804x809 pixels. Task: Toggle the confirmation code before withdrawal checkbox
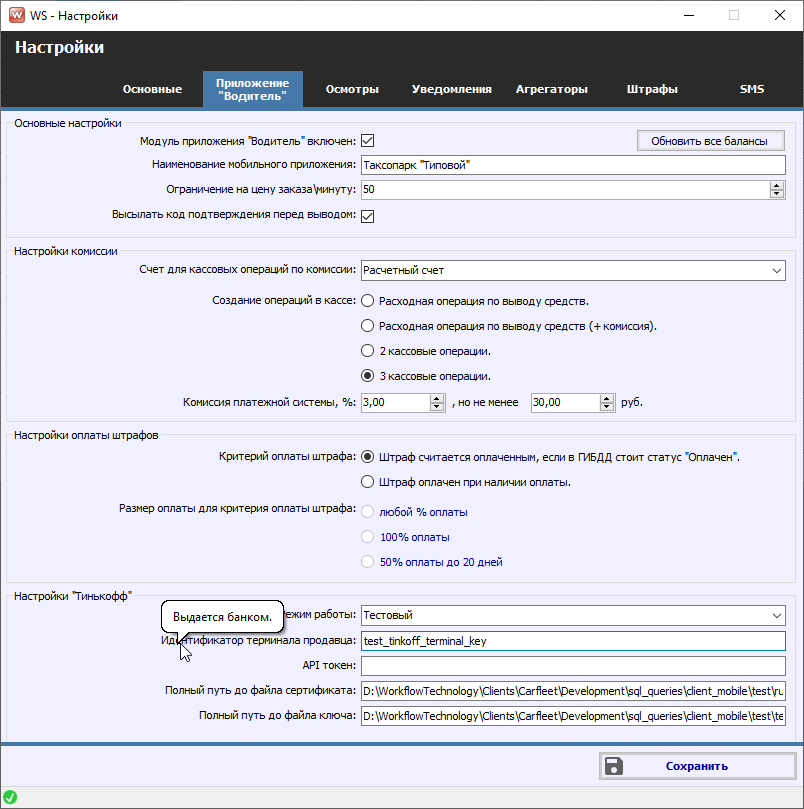click(367, 216)
